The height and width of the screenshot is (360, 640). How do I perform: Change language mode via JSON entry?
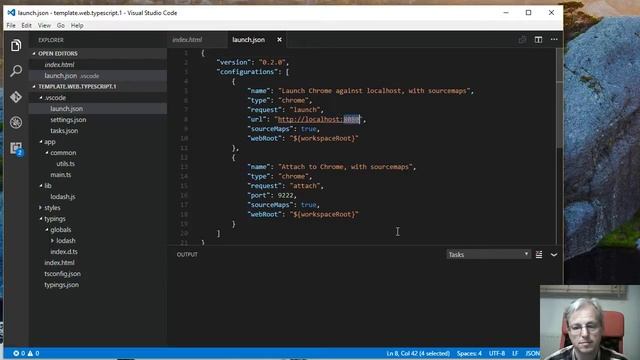[x=533, y=353]
